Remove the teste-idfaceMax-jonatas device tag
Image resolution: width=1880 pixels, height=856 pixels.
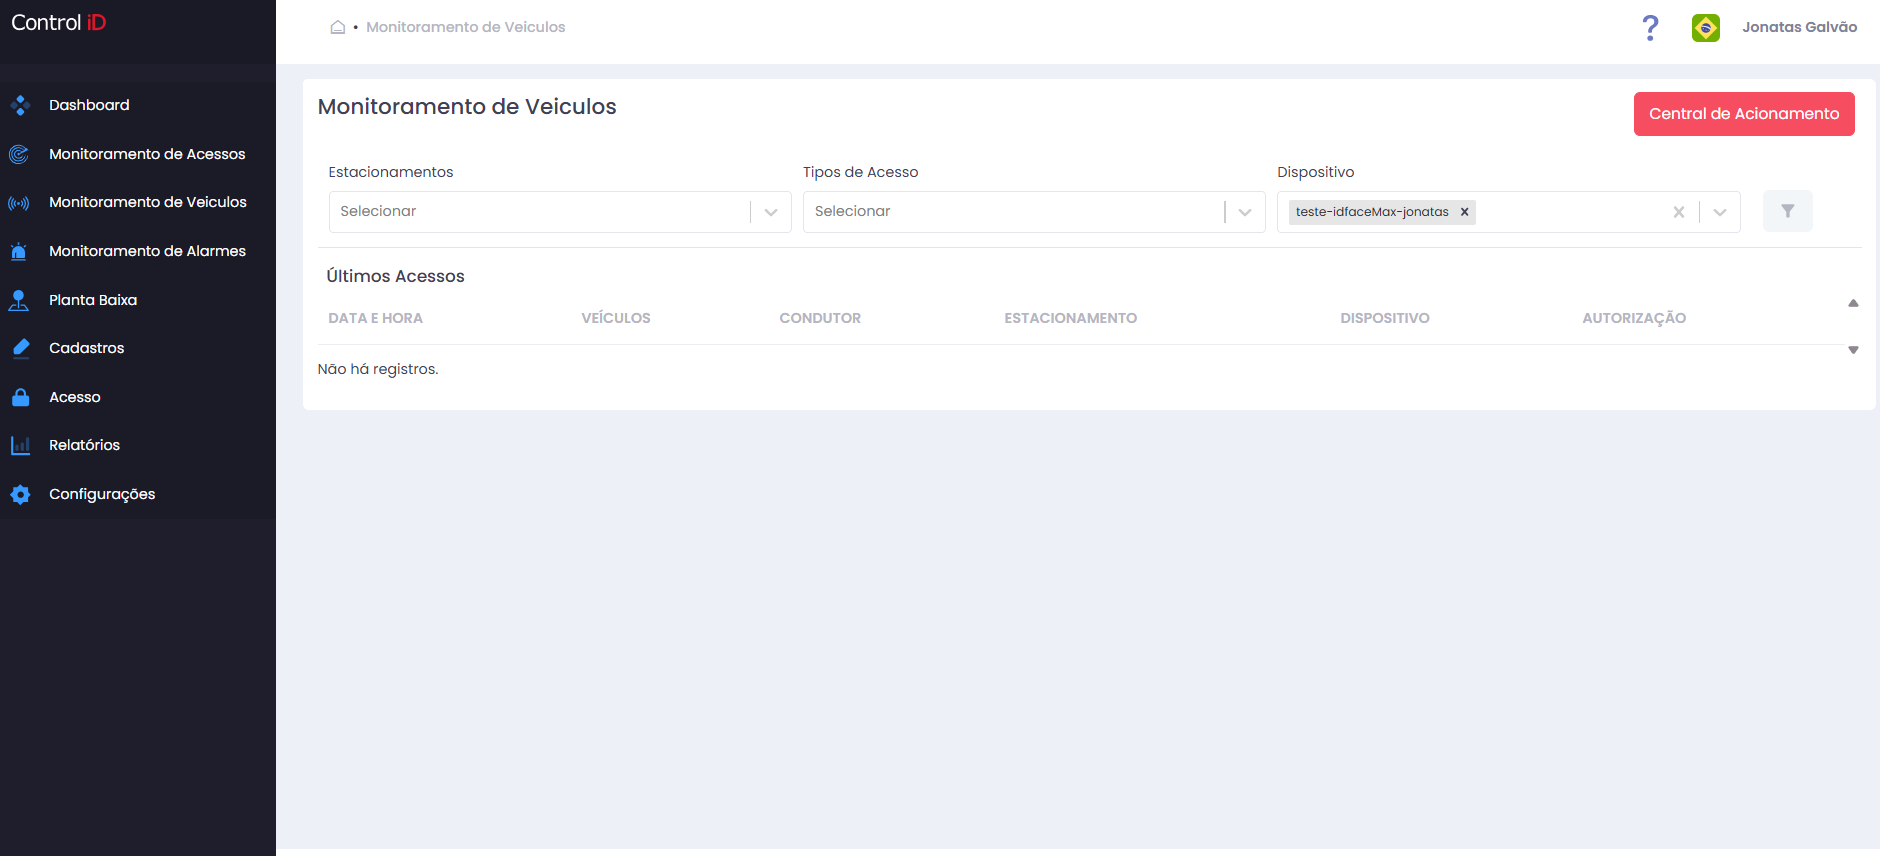1464,212
